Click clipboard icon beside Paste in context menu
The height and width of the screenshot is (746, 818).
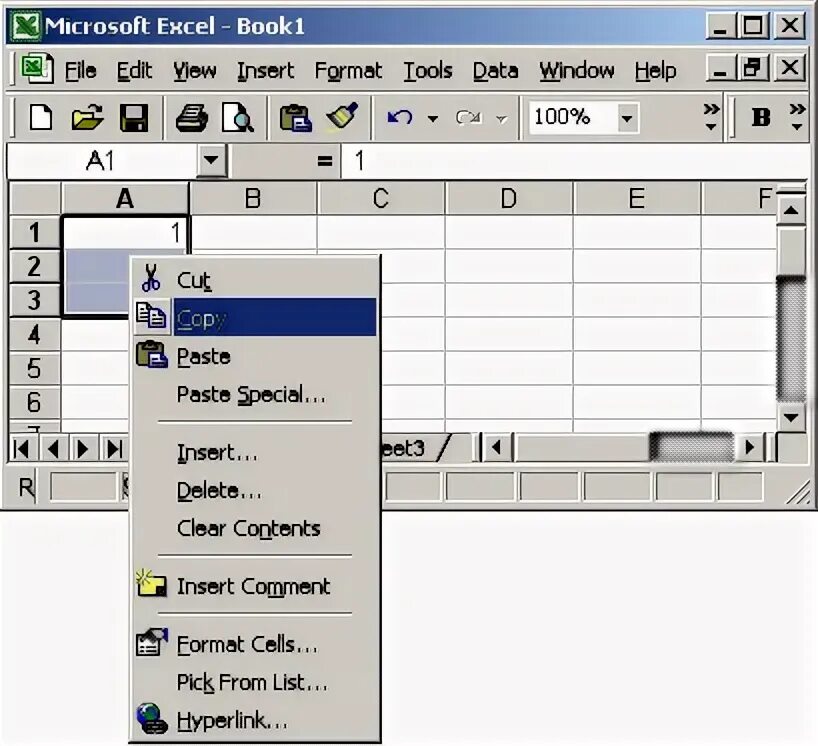click(x=151, y=354)
